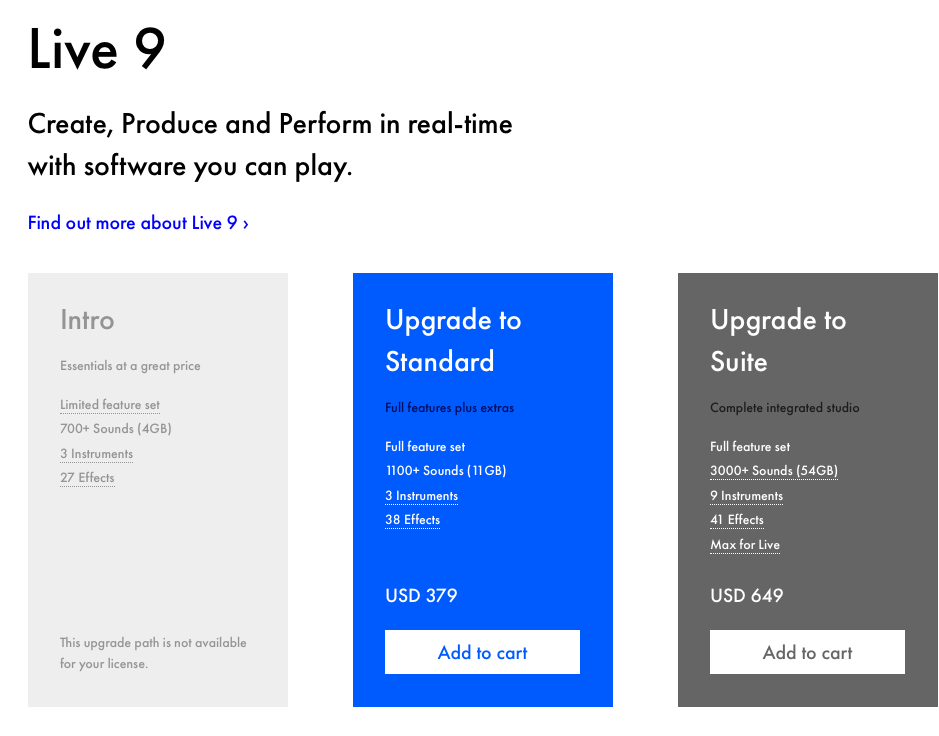The image size is (939, 736).
Task: Click the 'Upgrade to Standard' heading
Action: tap(453, 340)
